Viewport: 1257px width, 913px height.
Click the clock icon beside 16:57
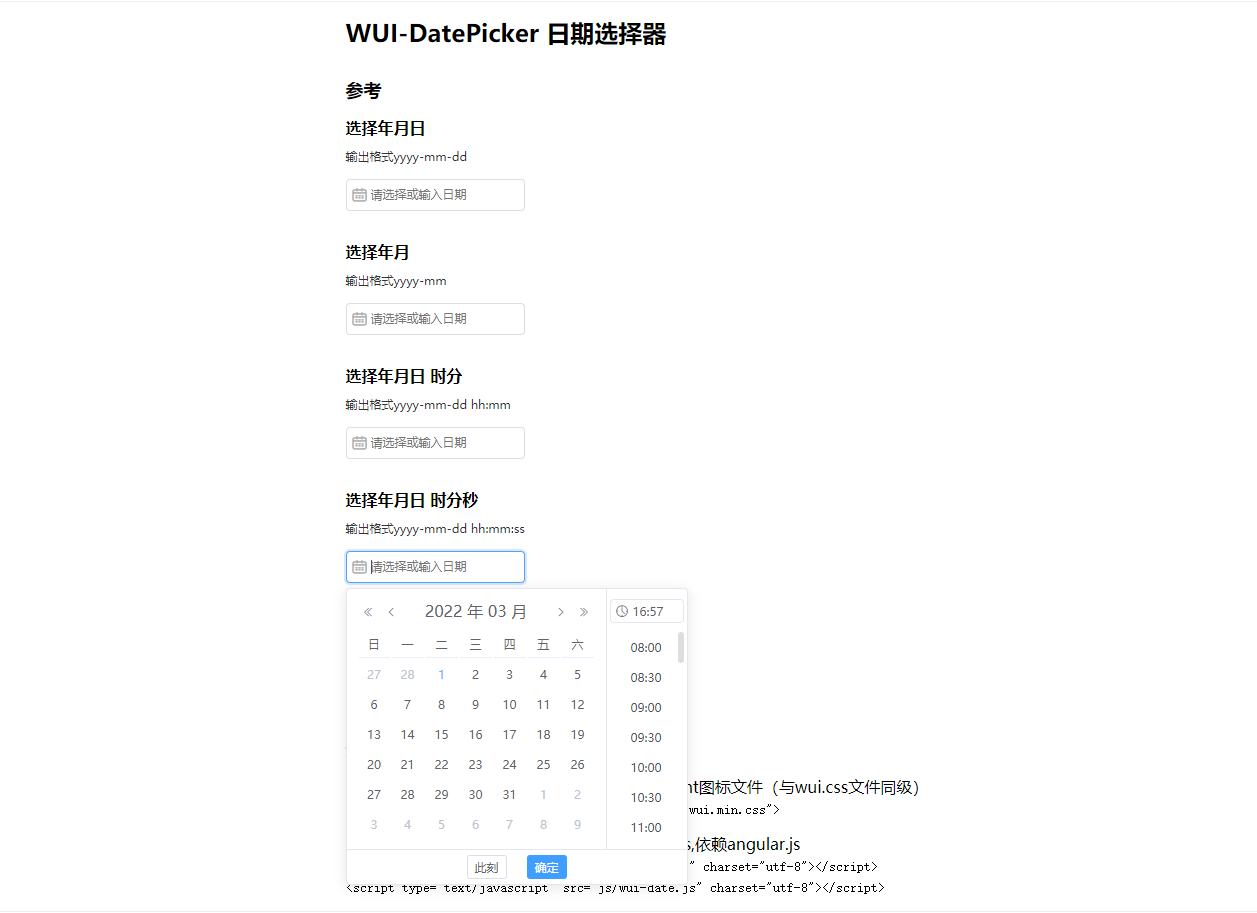click(x=622, y=611)
